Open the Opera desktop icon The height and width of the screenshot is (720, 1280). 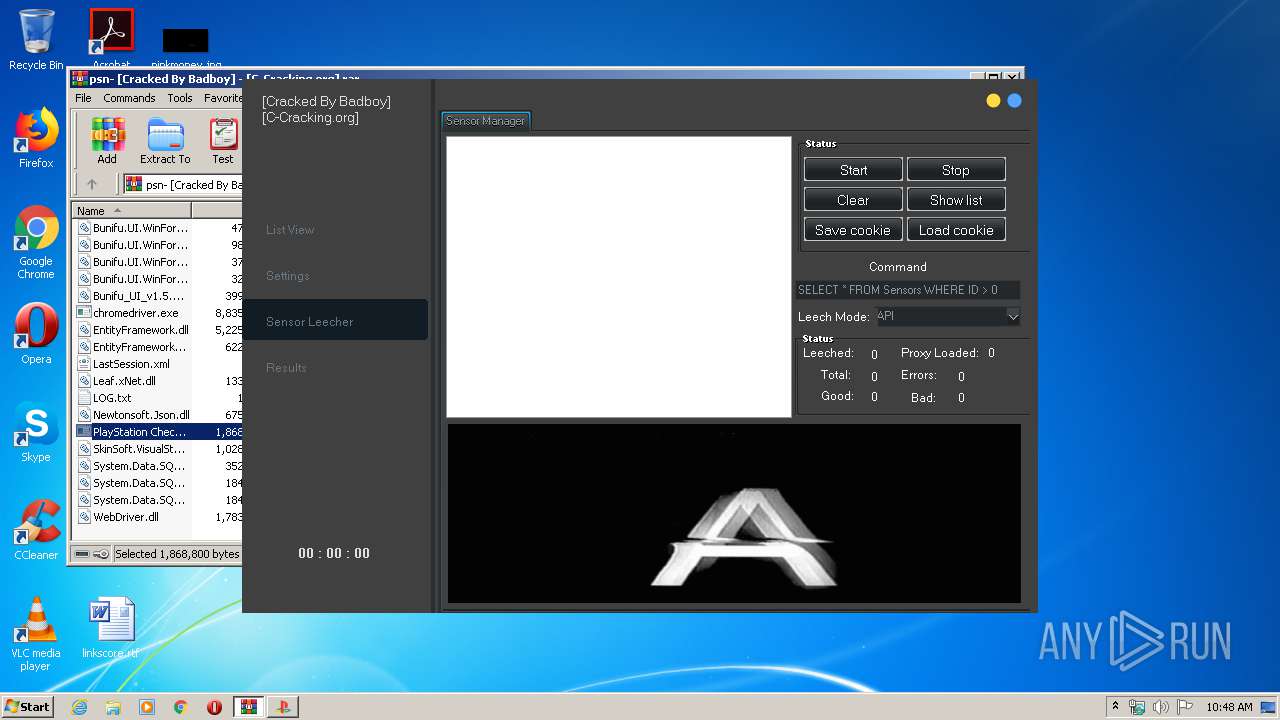(36, 334)
